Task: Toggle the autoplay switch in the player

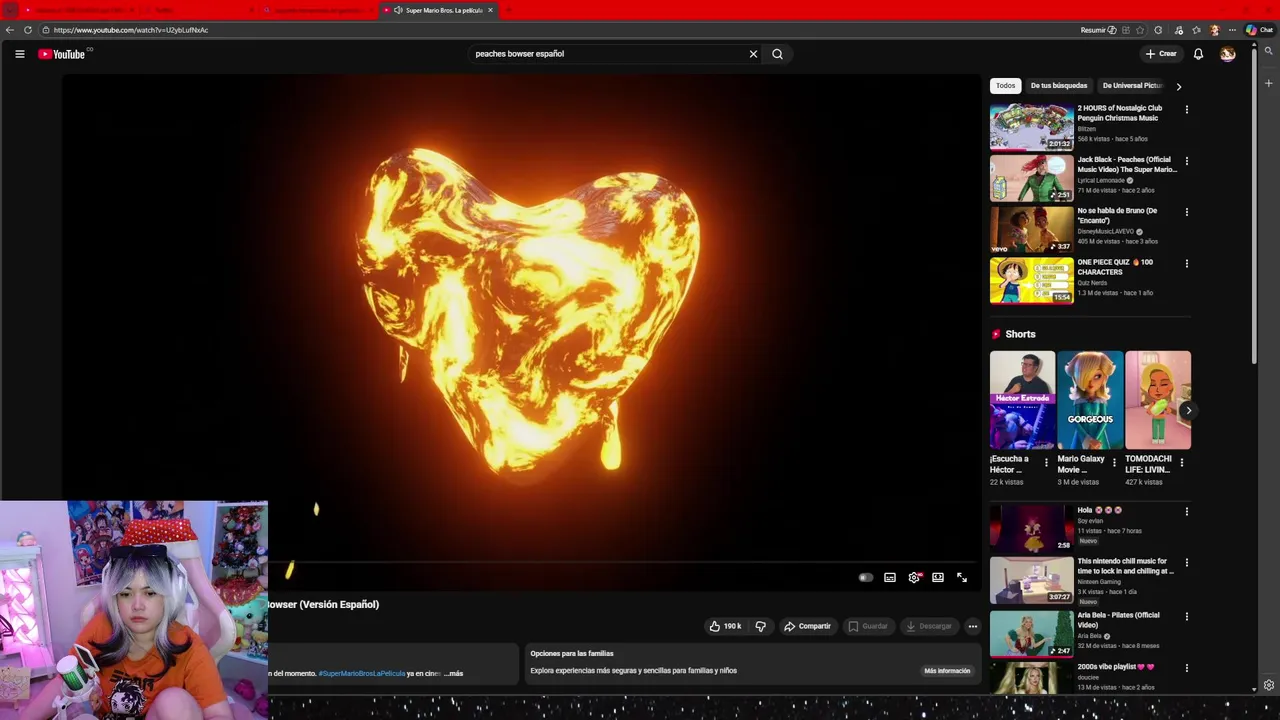Action: (866, 577)
